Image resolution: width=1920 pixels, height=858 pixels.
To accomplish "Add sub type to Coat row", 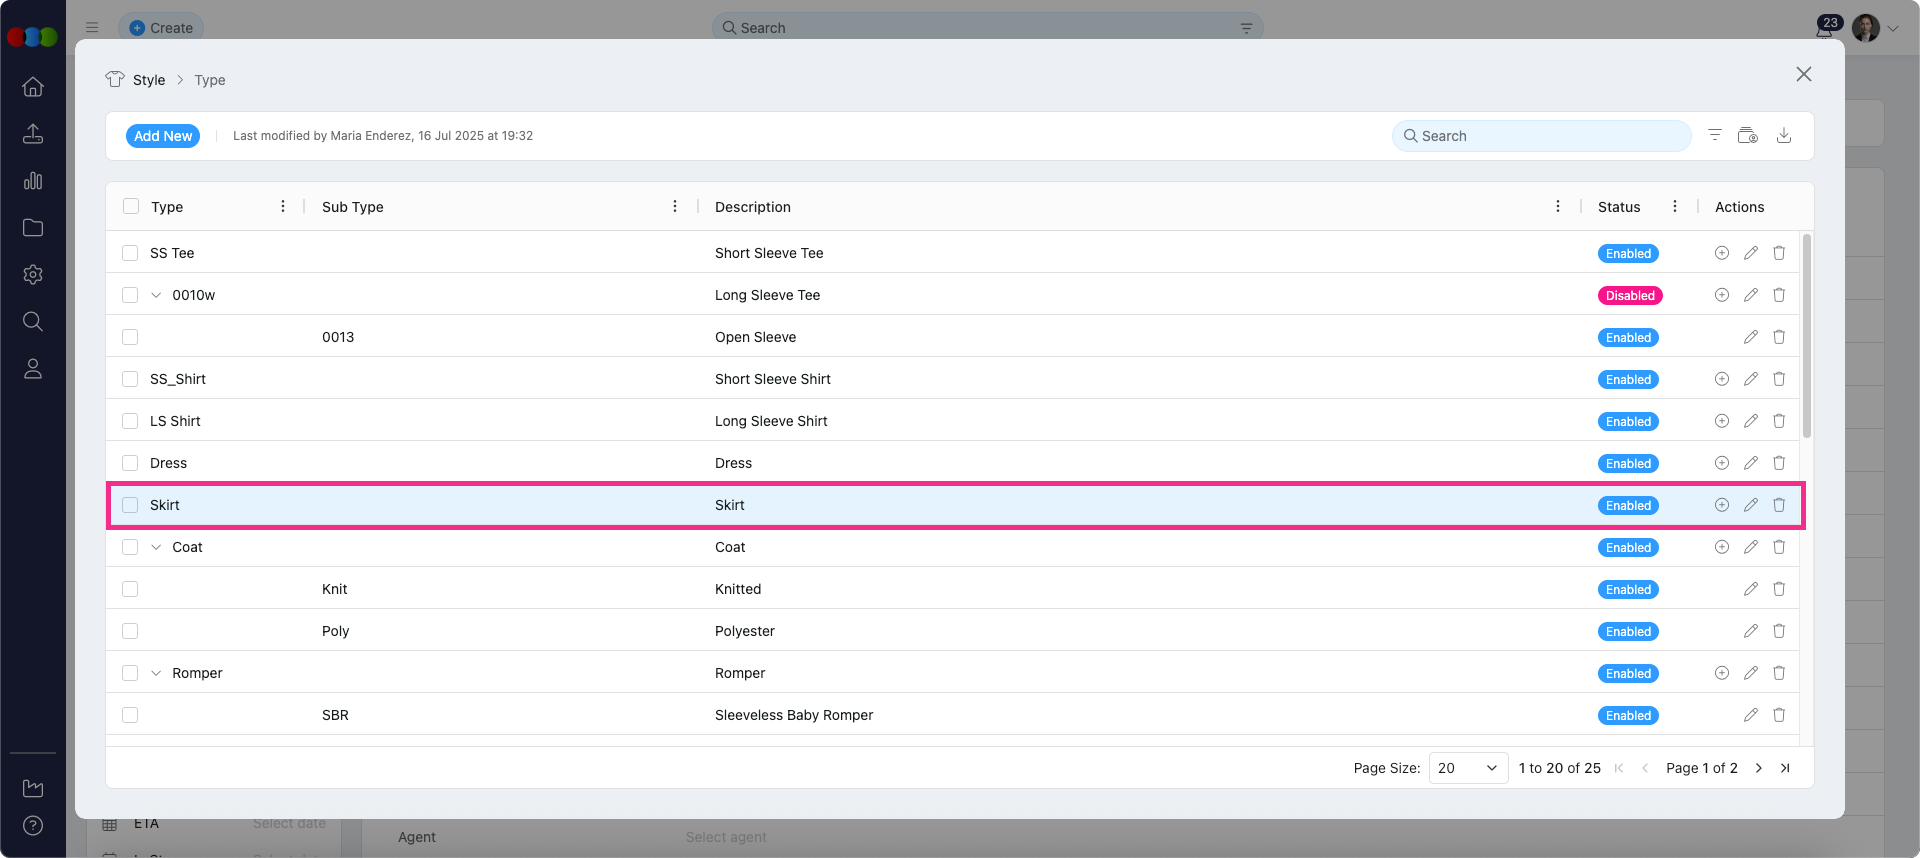I will (x=1721, y=547).
